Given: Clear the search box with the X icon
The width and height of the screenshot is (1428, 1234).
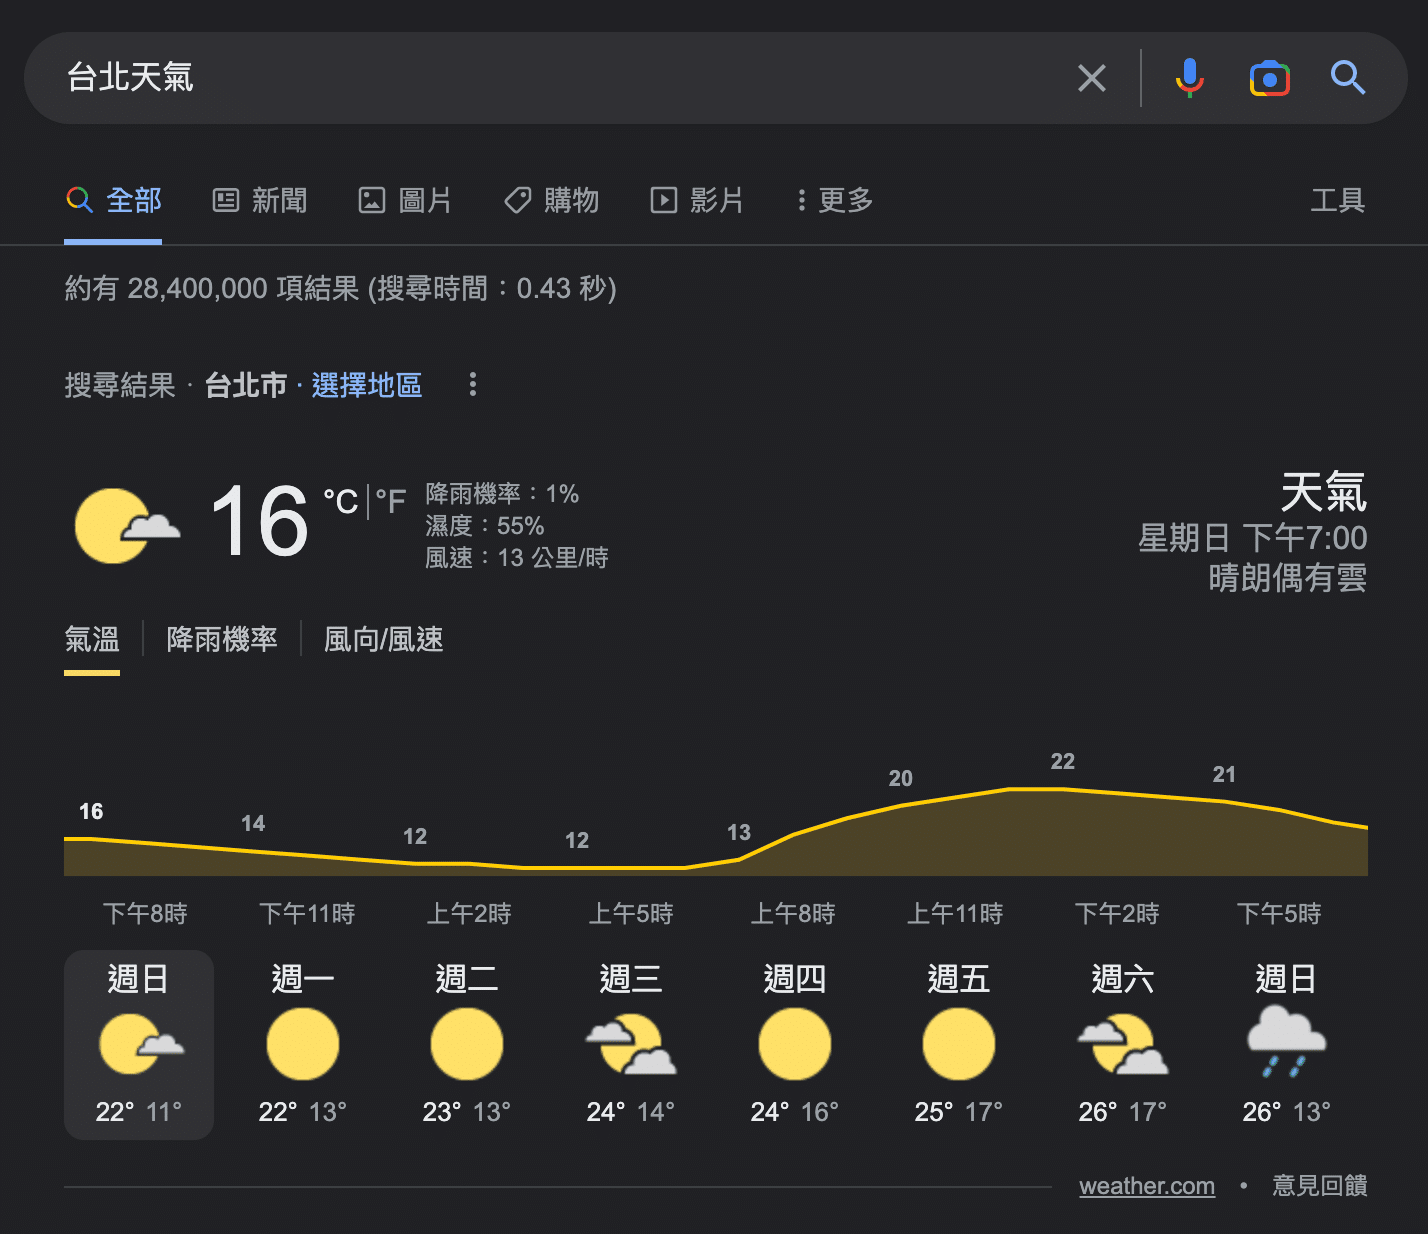Looking at the screenshot, I should [1092, 78].
